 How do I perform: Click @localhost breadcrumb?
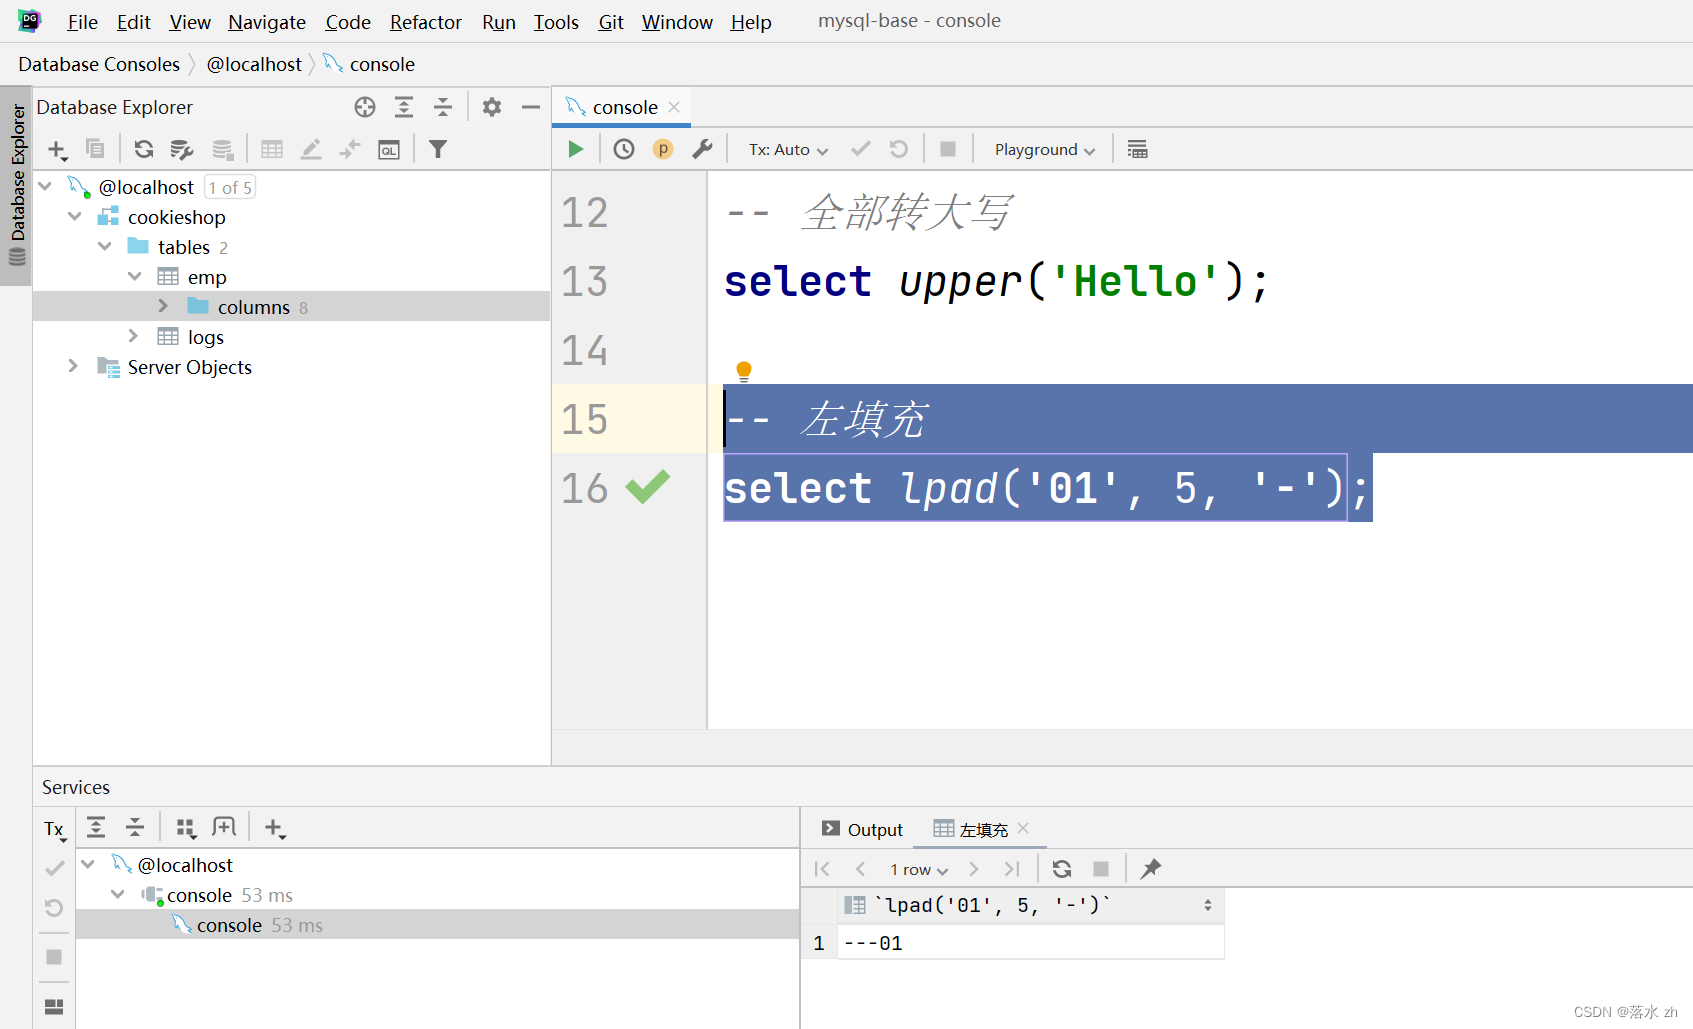[x=254, y=64]
